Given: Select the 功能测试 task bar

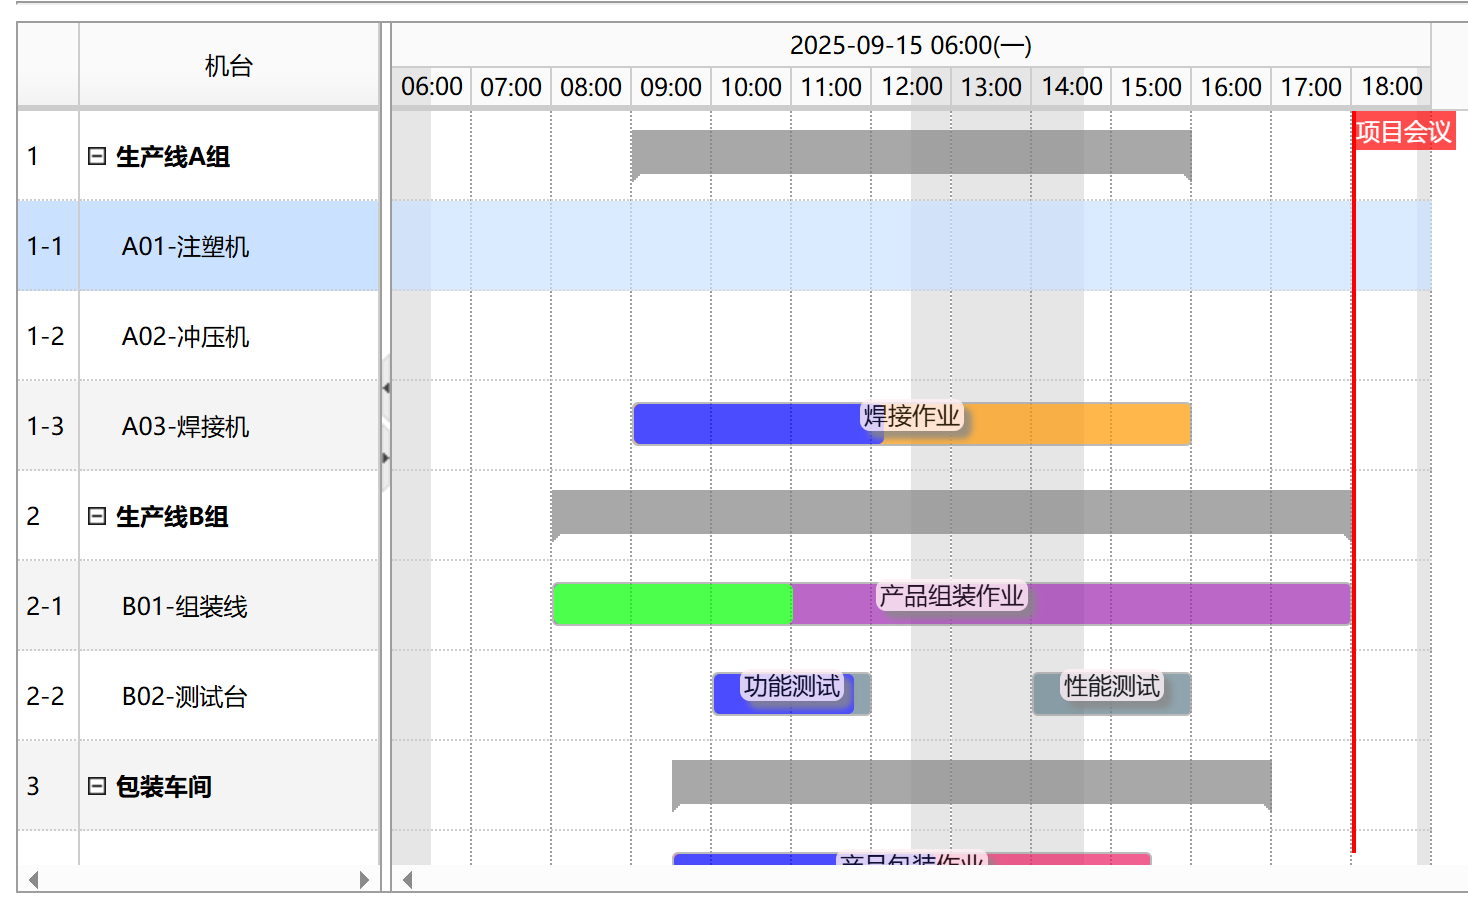Looking at the screenshot, I should (x=792, y=694).
